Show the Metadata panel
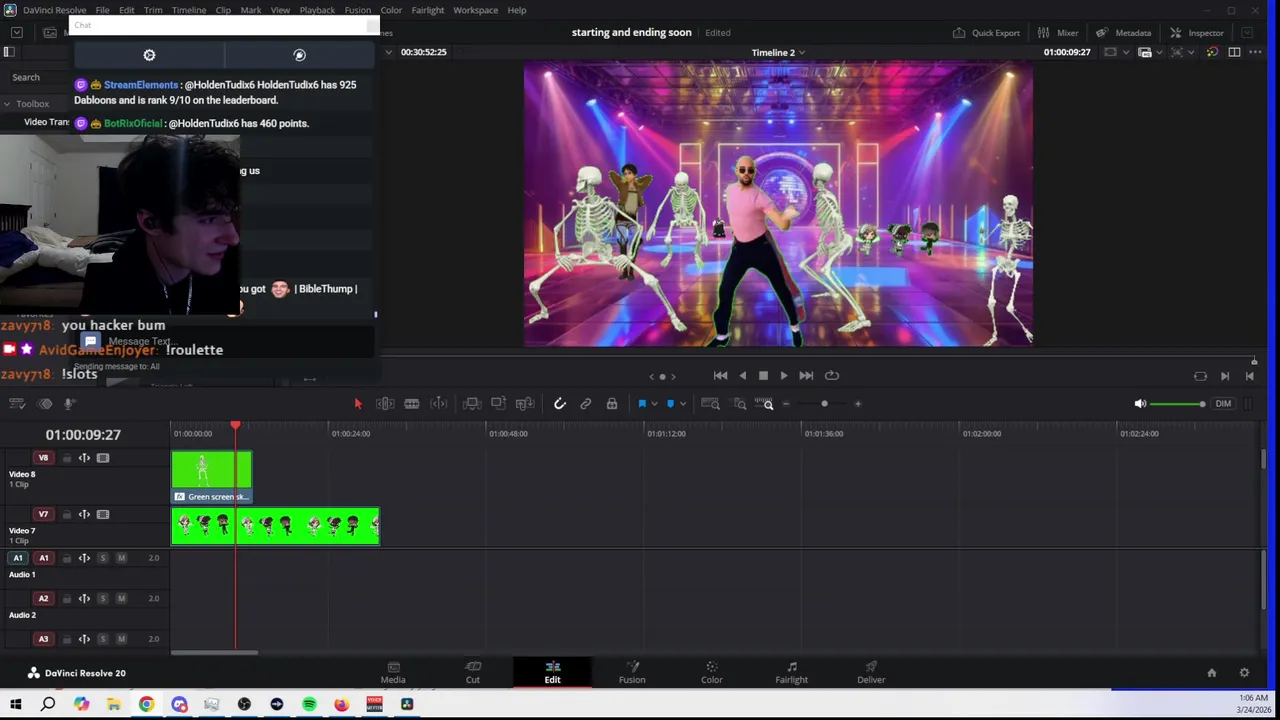 [x=1123, y=33]
